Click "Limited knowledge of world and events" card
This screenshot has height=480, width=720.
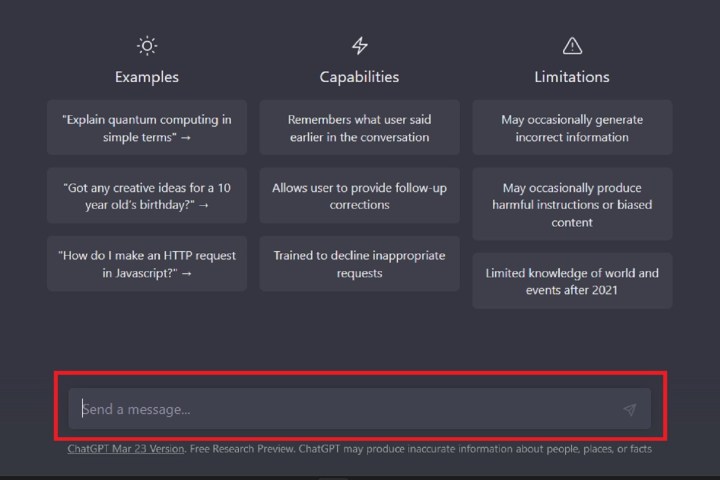coord(572,281)
